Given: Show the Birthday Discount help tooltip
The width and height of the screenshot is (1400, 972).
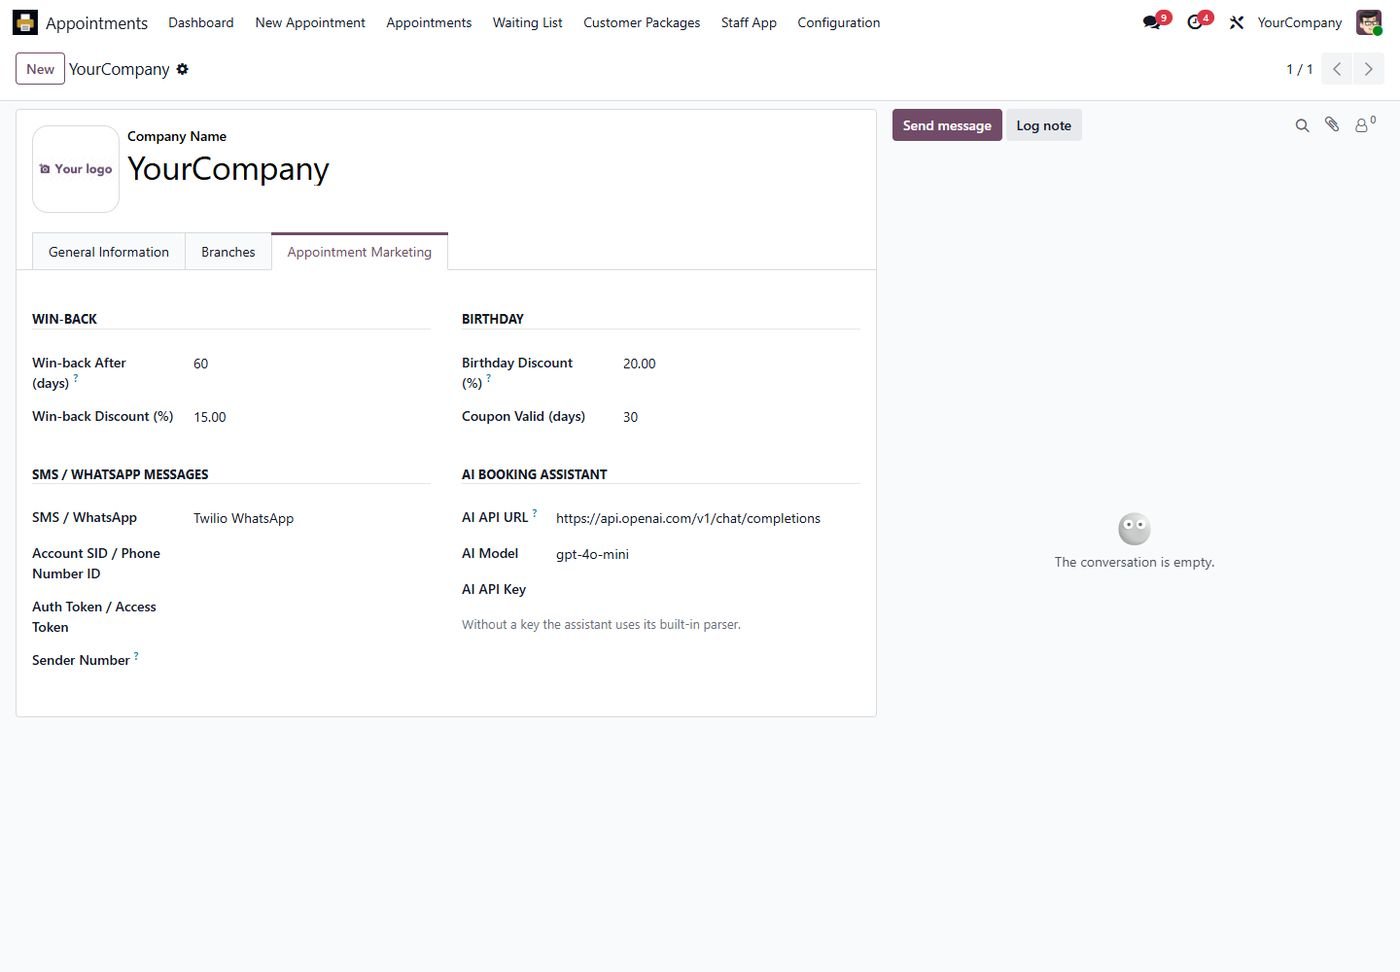Looking at the screenshot, I should coord(488,378).
